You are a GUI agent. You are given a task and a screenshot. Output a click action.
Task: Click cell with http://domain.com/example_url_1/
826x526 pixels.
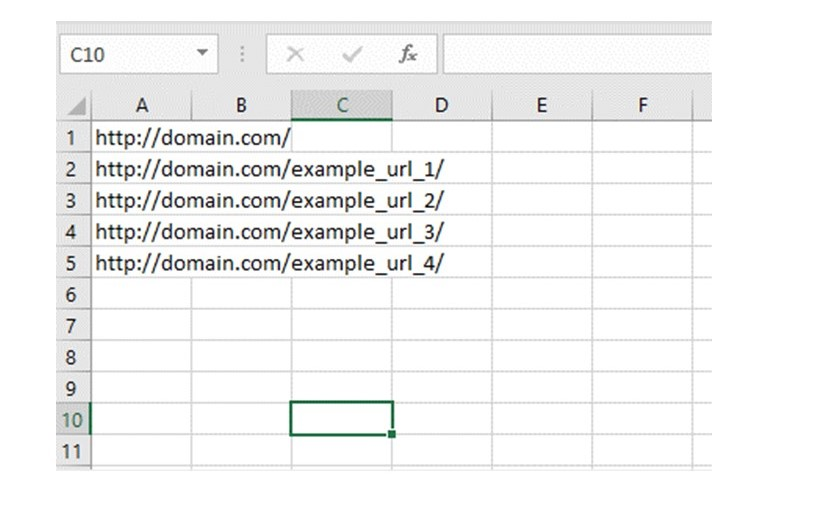pyautogui.click(x=142, y=169)
